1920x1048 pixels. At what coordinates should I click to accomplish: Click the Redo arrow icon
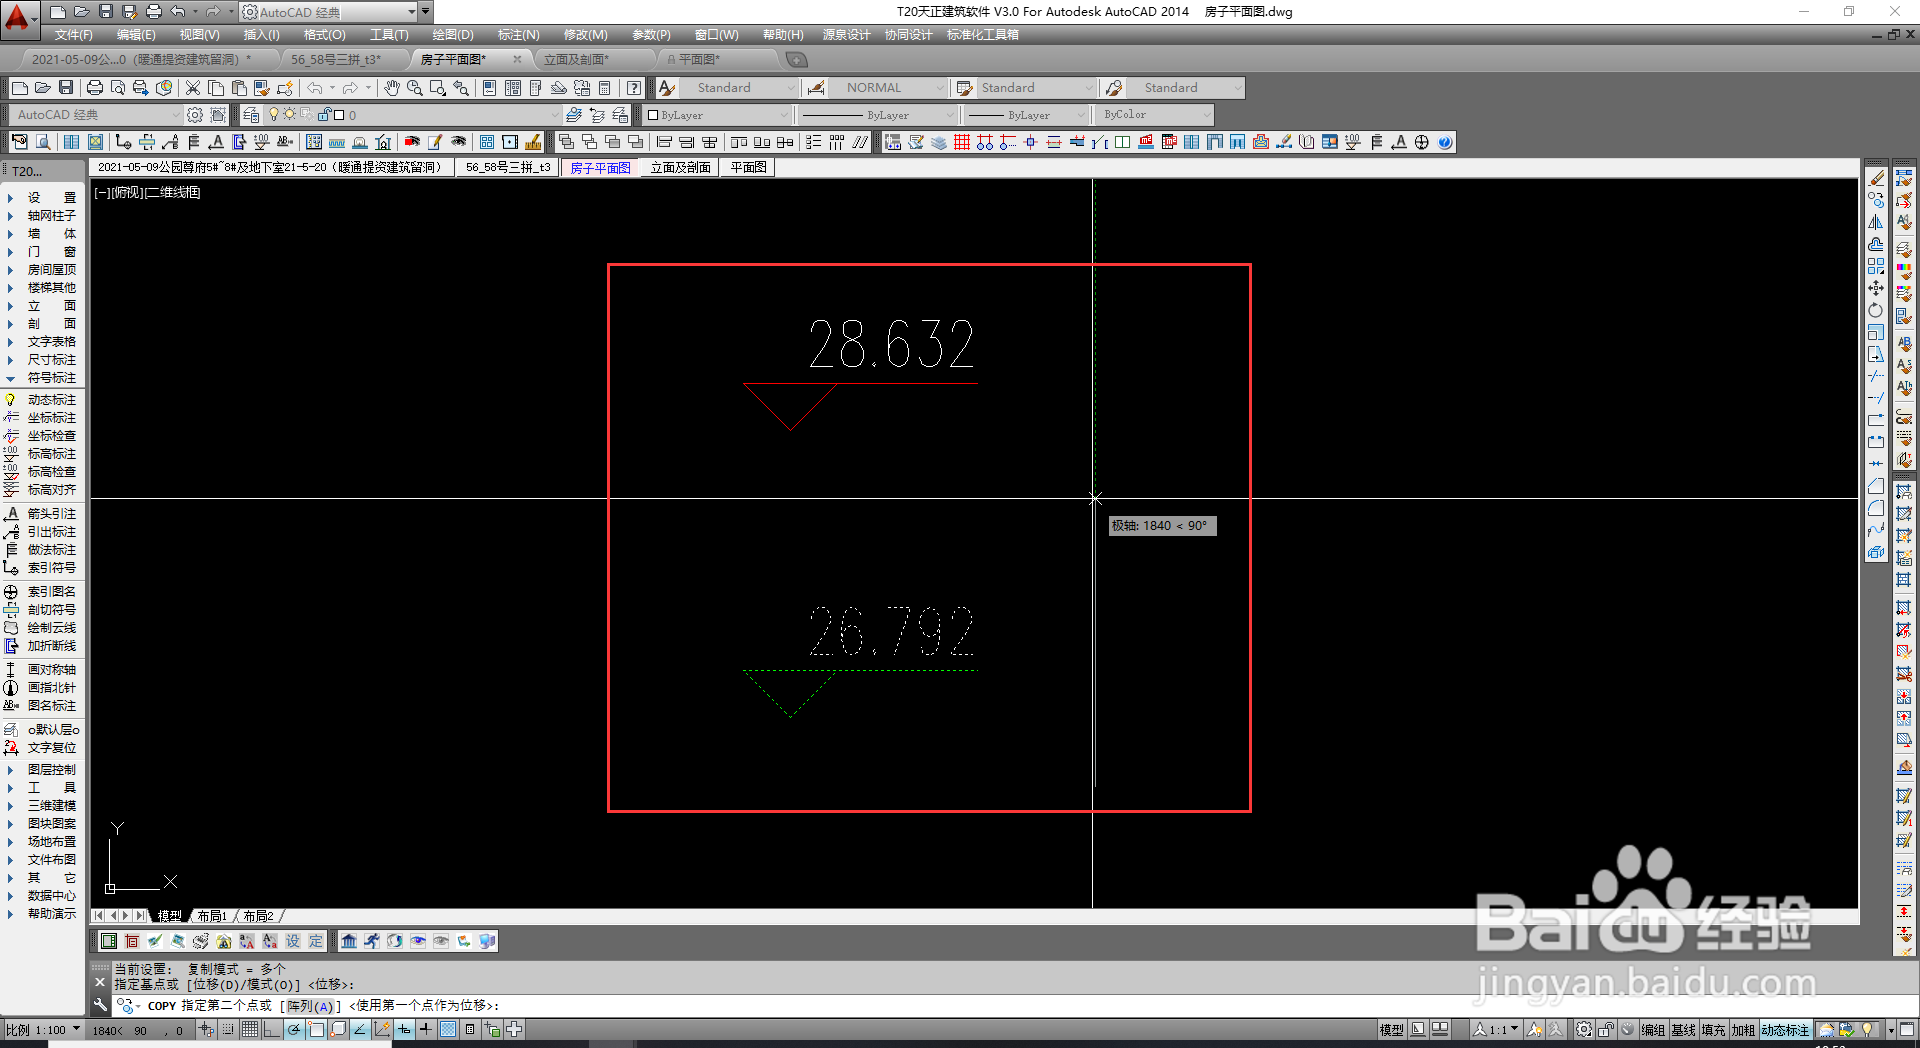[x=350, y=88]
